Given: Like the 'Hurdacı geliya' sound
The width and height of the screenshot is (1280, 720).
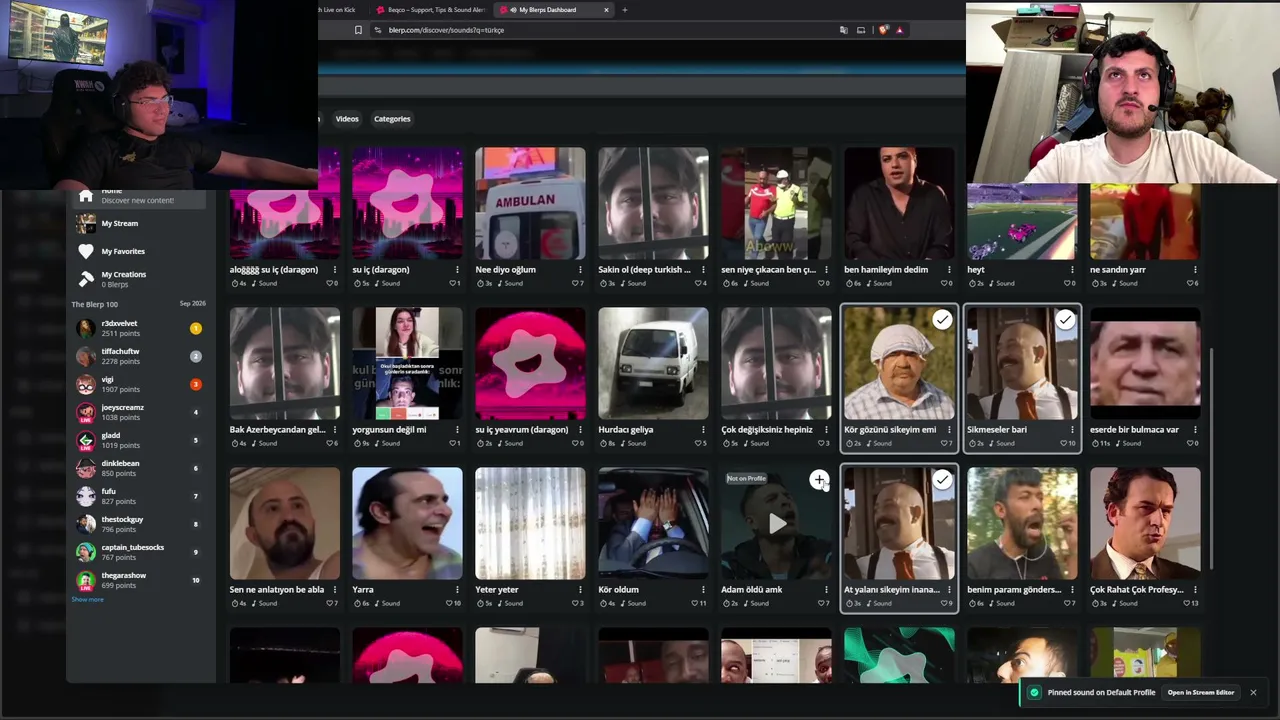Looking at the screenshot, I should point(697,443).
